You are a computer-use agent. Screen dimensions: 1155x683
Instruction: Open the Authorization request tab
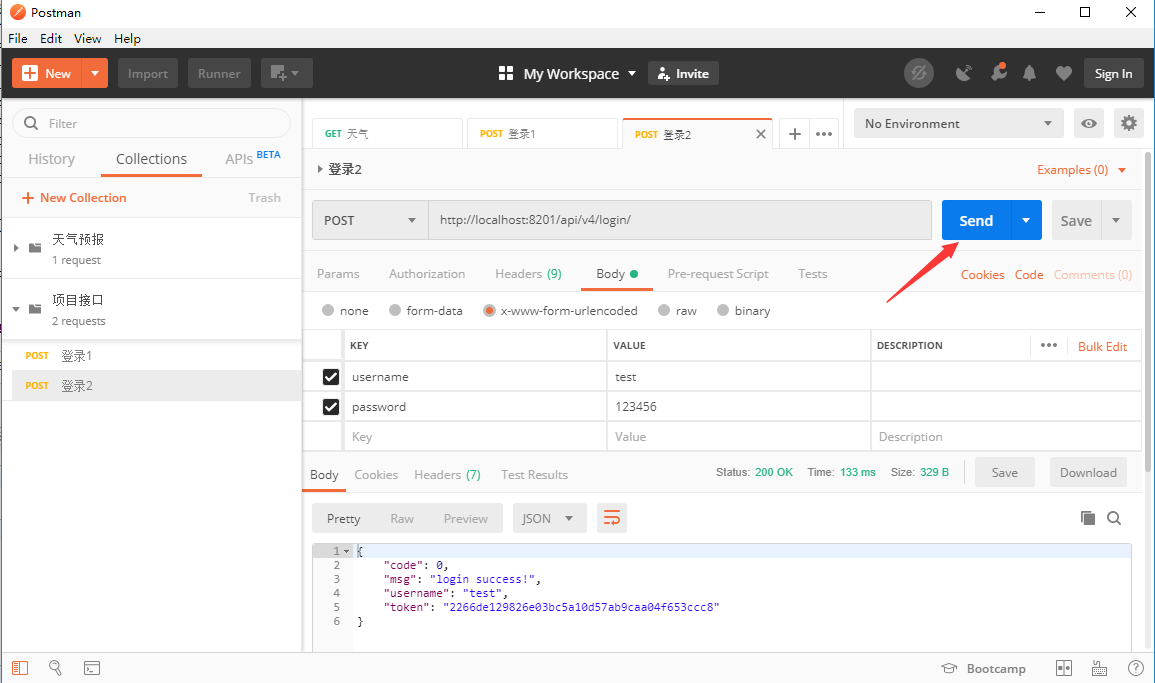(x=427, y=273)
